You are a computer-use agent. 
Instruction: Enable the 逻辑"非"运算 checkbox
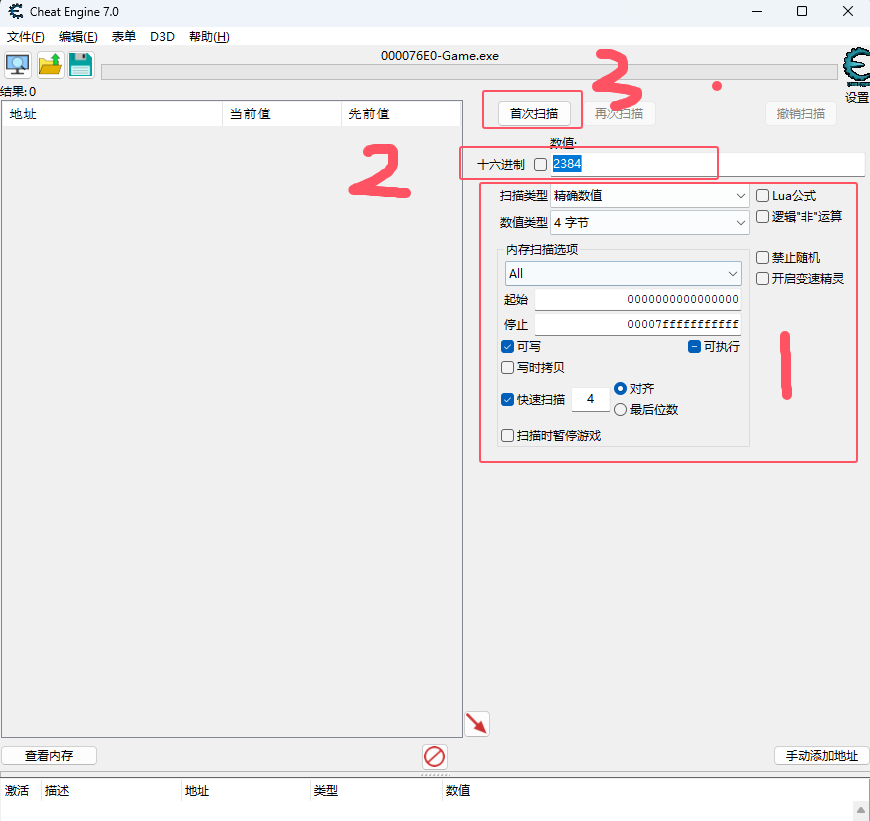[762, 216]
